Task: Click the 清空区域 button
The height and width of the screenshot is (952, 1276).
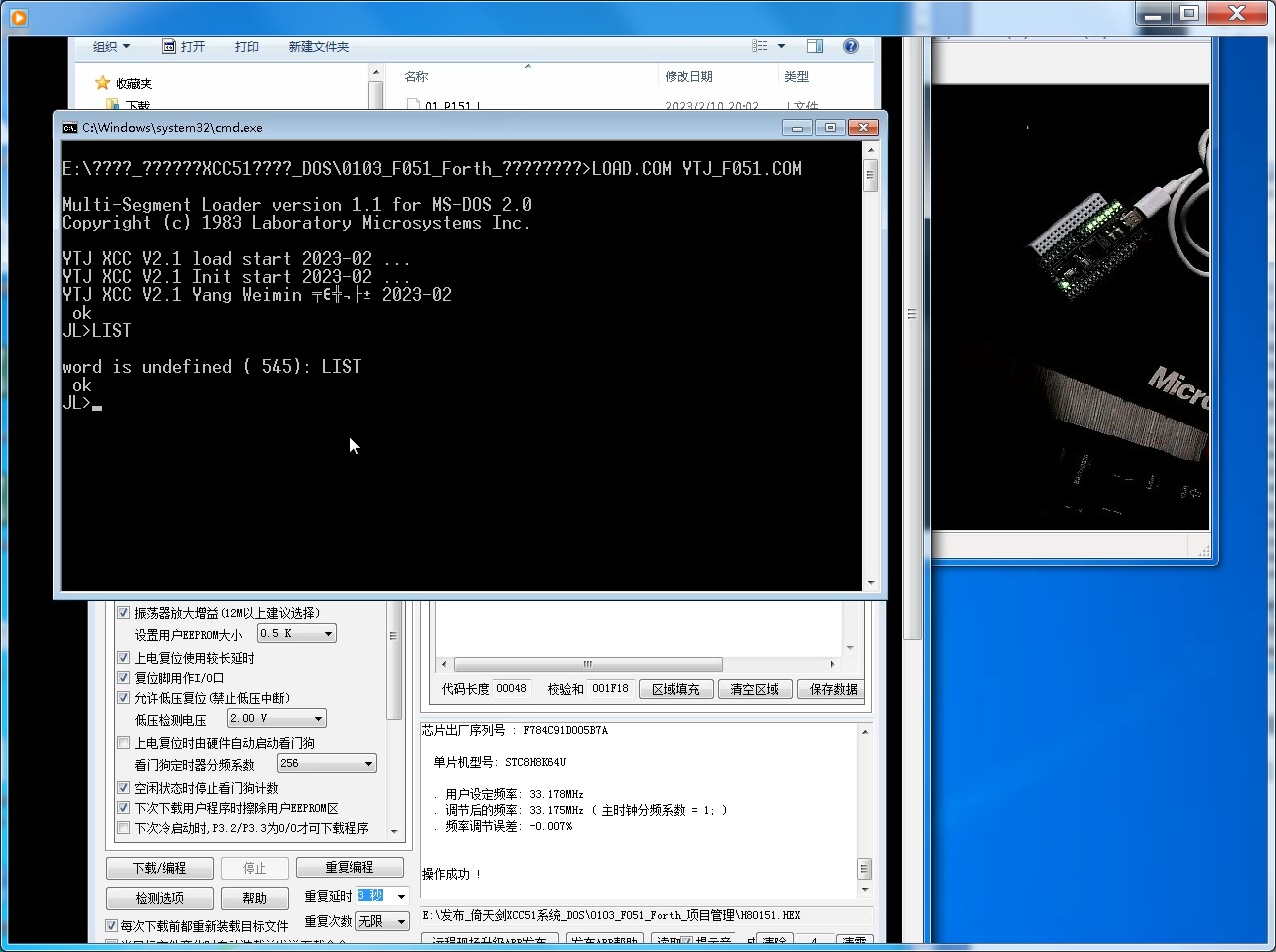Action: [755, 689]
